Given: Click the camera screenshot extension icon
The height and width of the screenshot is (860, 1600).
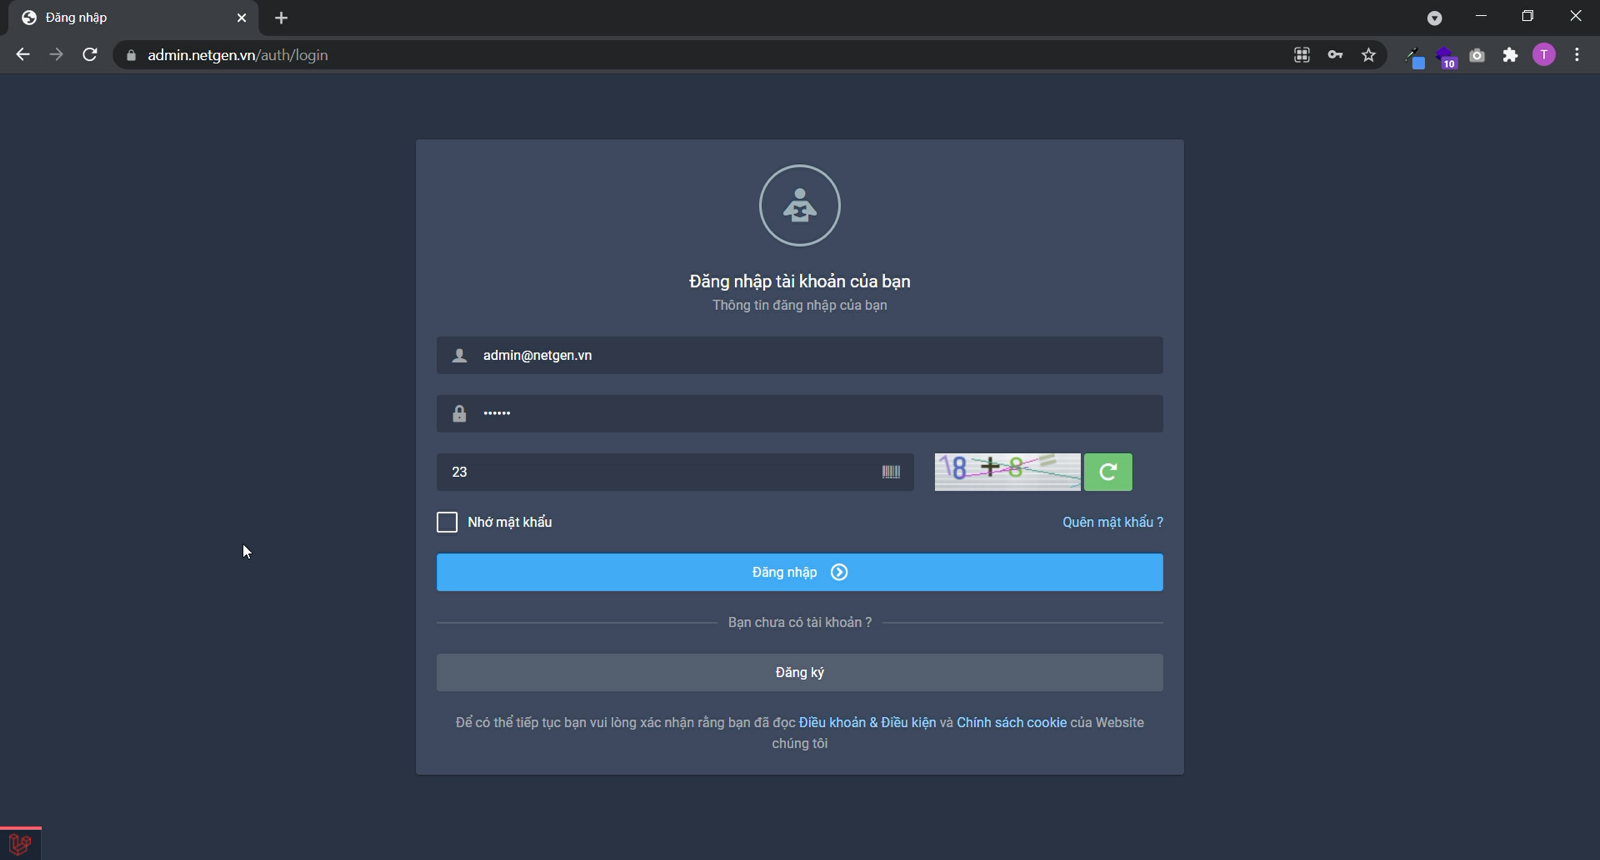Looking at the screenshot, I should point(1477,55).
